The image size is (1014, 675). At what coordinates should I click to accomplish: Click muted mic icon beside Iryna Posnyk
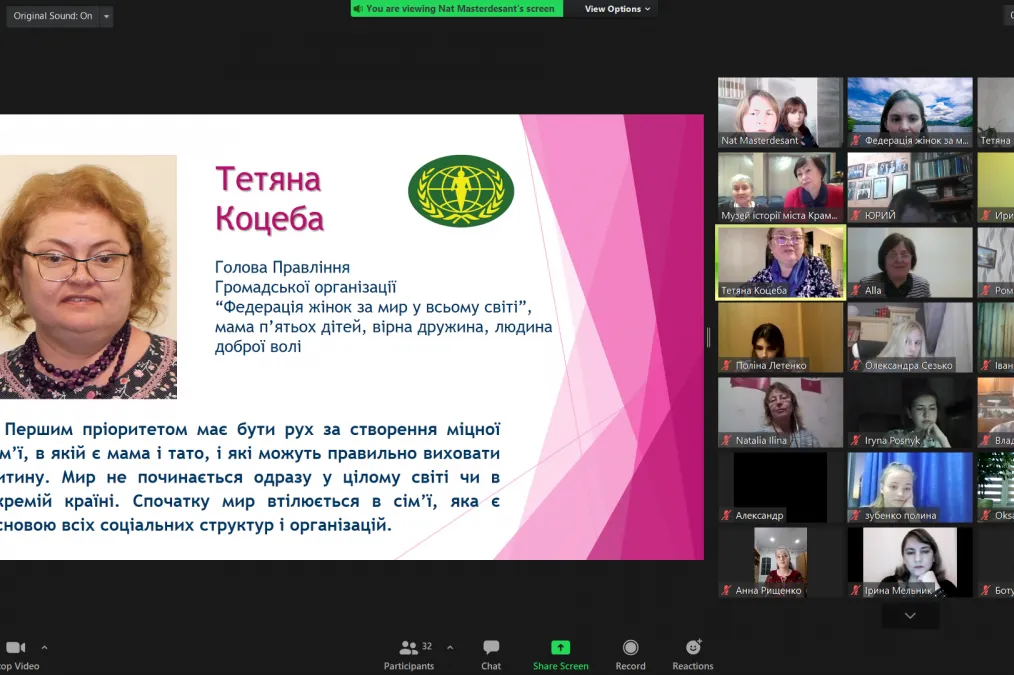click(856, 440)
